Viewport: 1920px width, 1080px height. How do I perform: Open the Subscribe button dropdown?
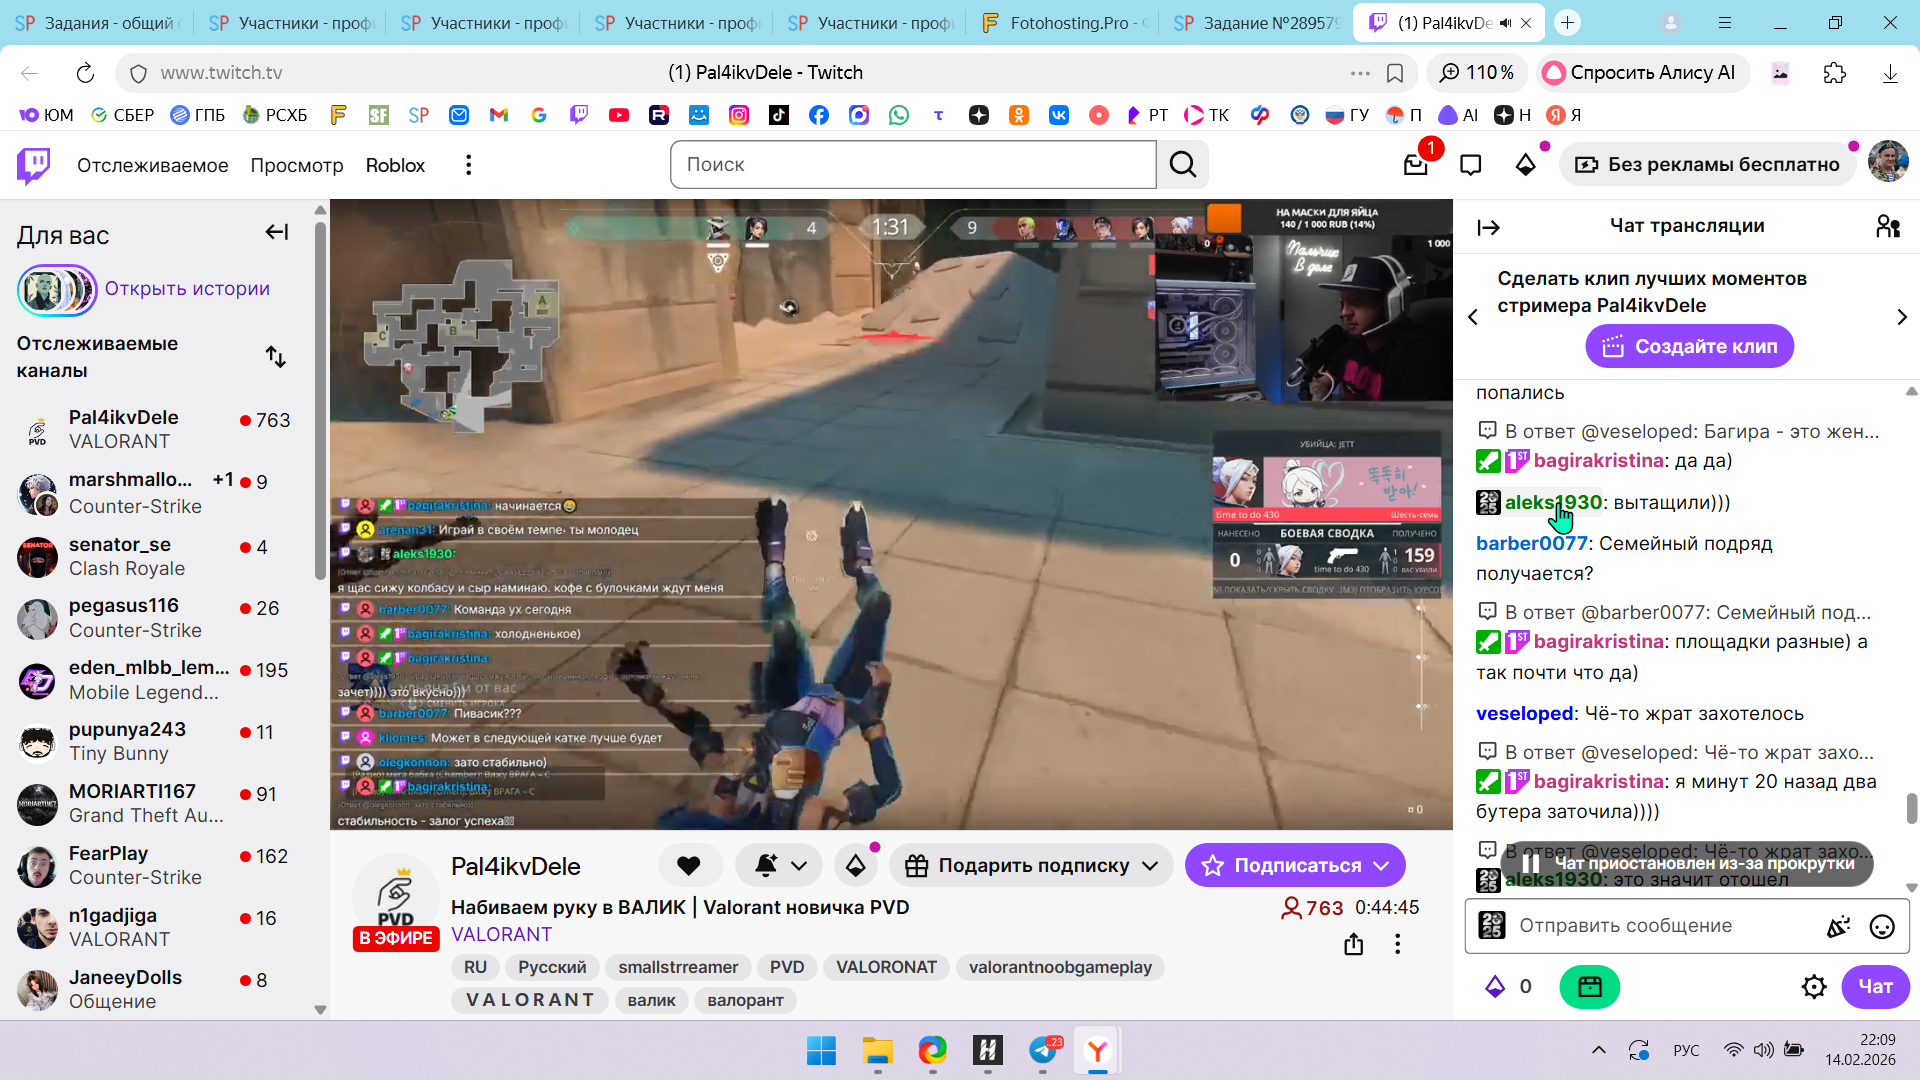click(x=1382, y=866)
